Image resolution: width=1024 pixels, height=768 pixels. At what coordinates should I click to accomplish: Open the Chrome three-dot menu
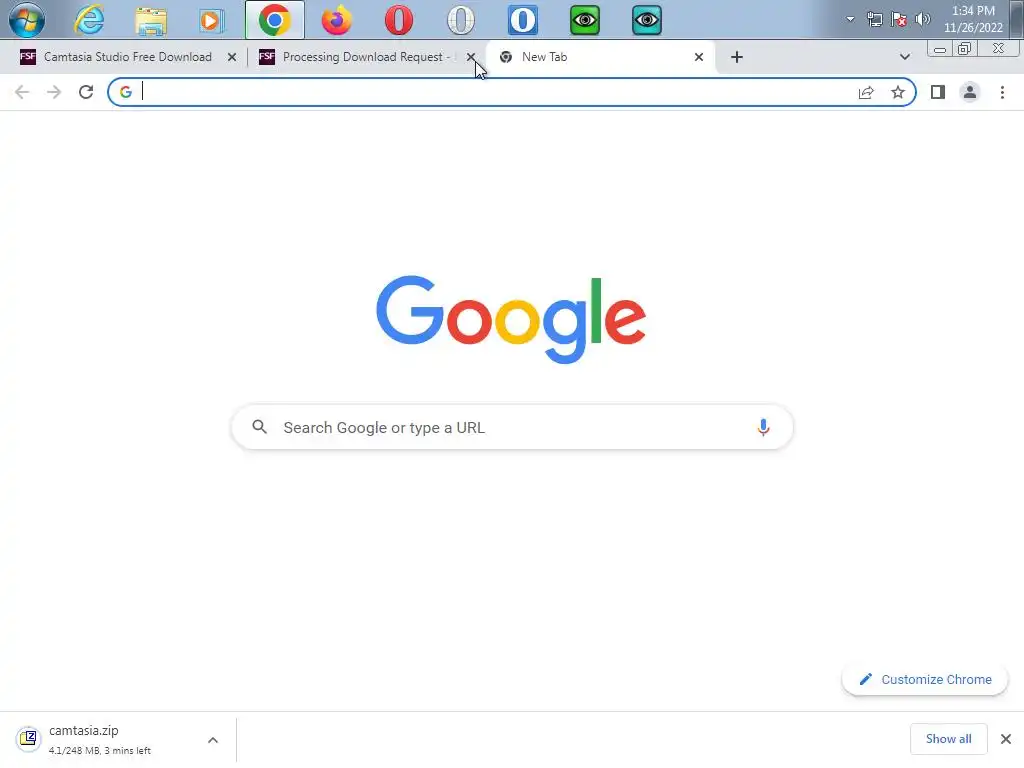(x=1002, y=92)
